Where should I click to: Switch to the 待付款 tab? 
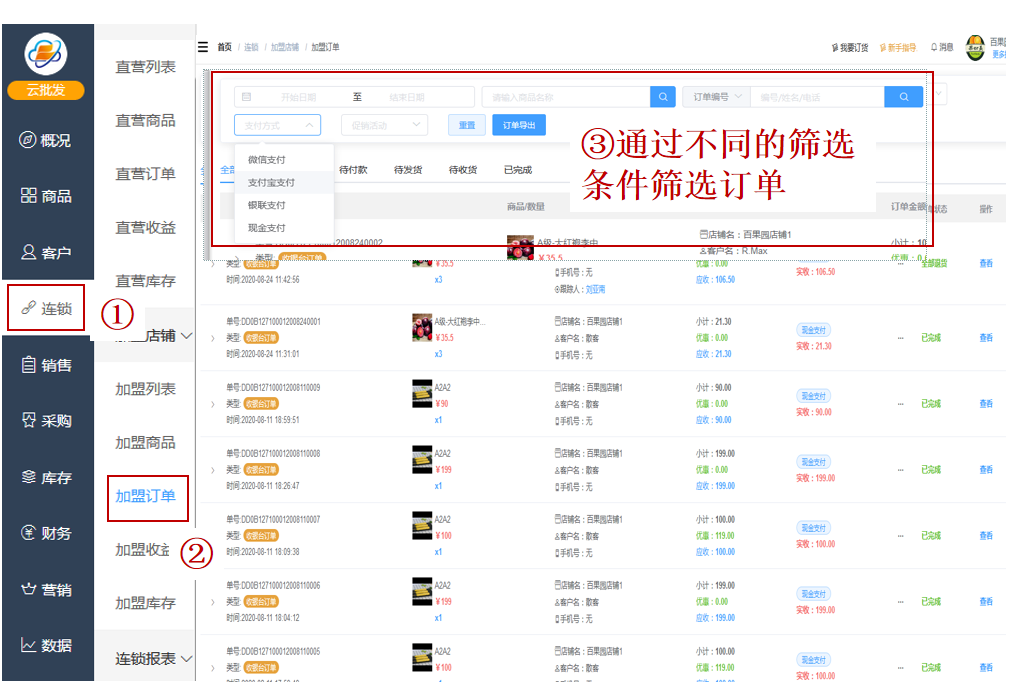pos(353,170)
